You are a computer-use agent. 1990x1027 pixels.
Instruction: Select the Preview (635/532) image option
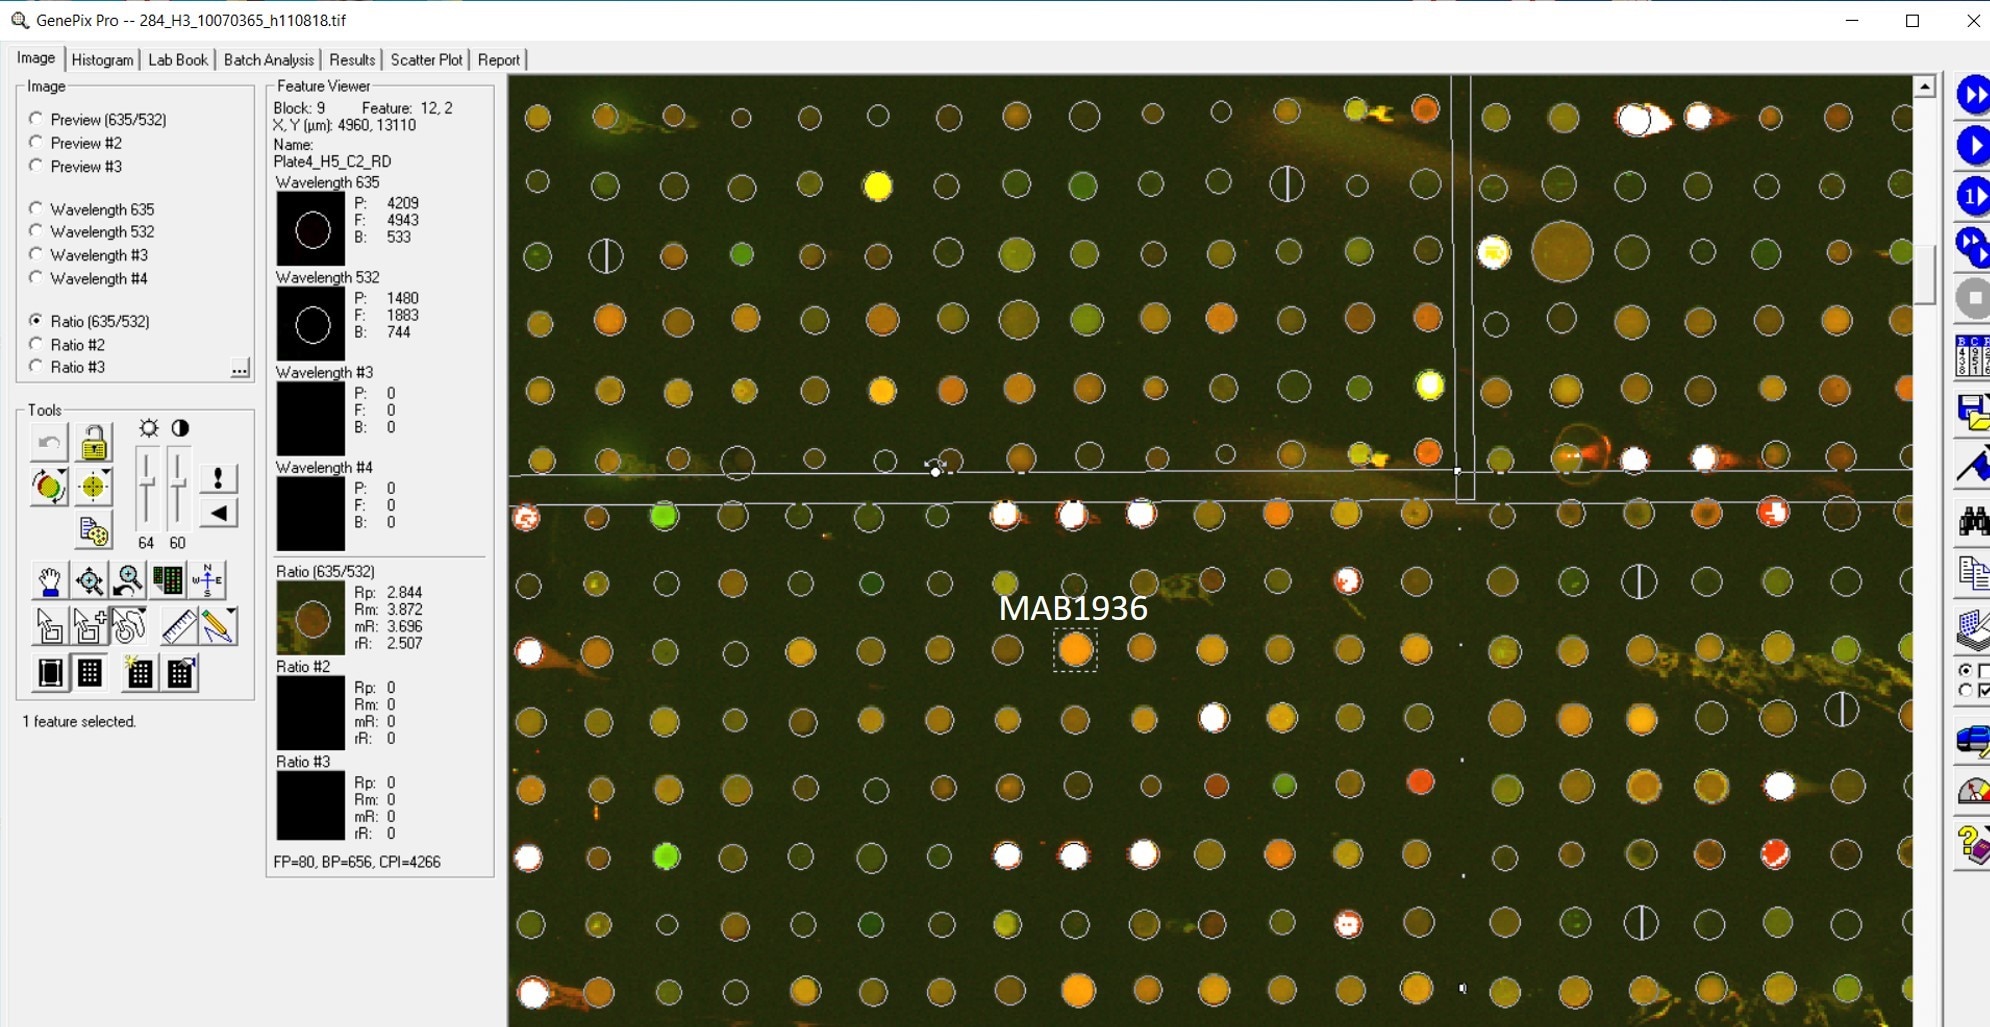(36, 119)
